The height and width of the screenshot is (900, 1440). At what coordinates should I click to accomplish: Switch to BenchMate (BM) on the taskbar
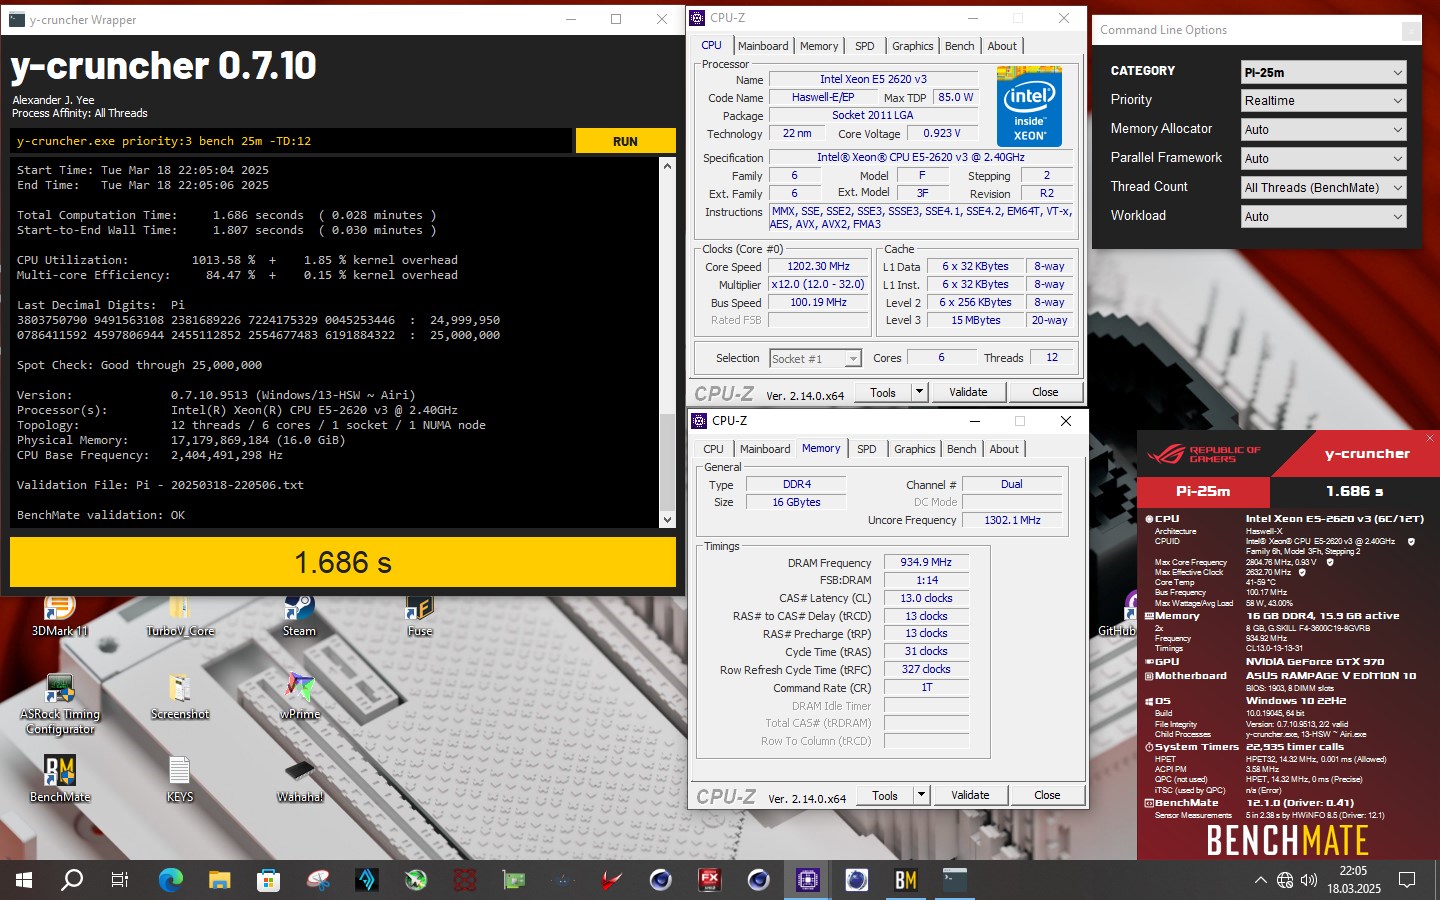(x=906, y=880)
